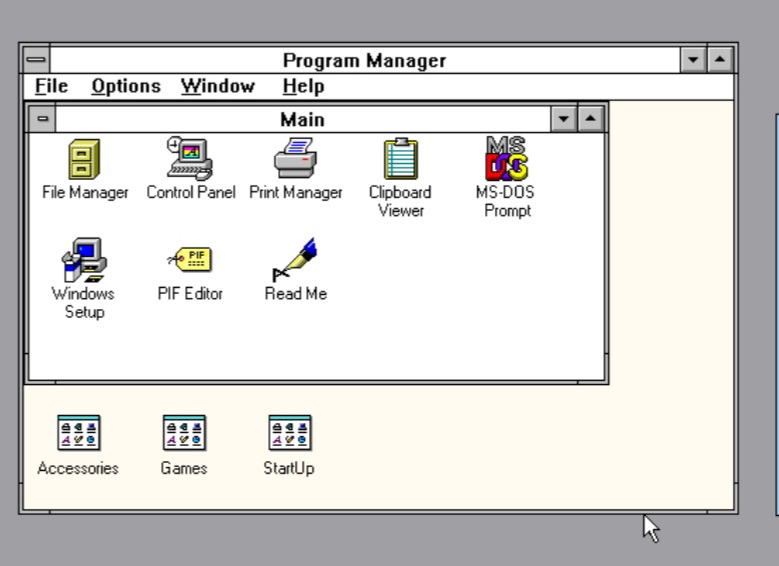Click the Games label text
This screenshot has height=566, width=779.
tap(184, 468)
